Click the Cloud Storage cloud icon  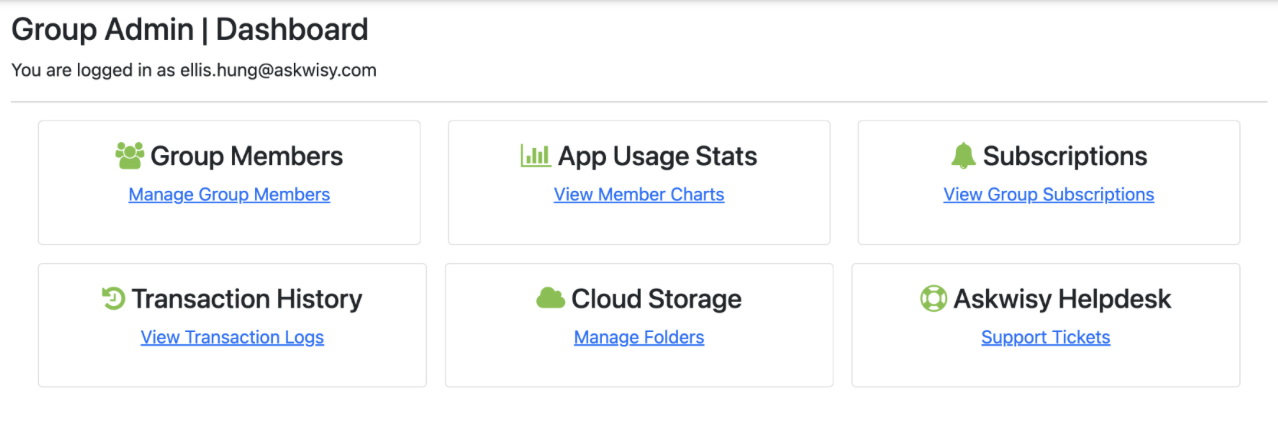[x=551, y=298]
